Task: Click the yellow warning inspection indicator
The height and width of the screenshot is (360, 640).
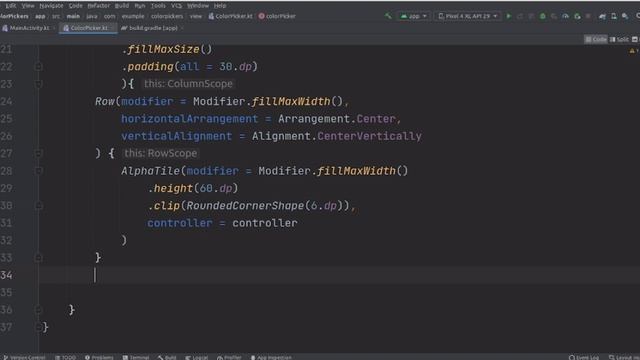Action: 632,51
